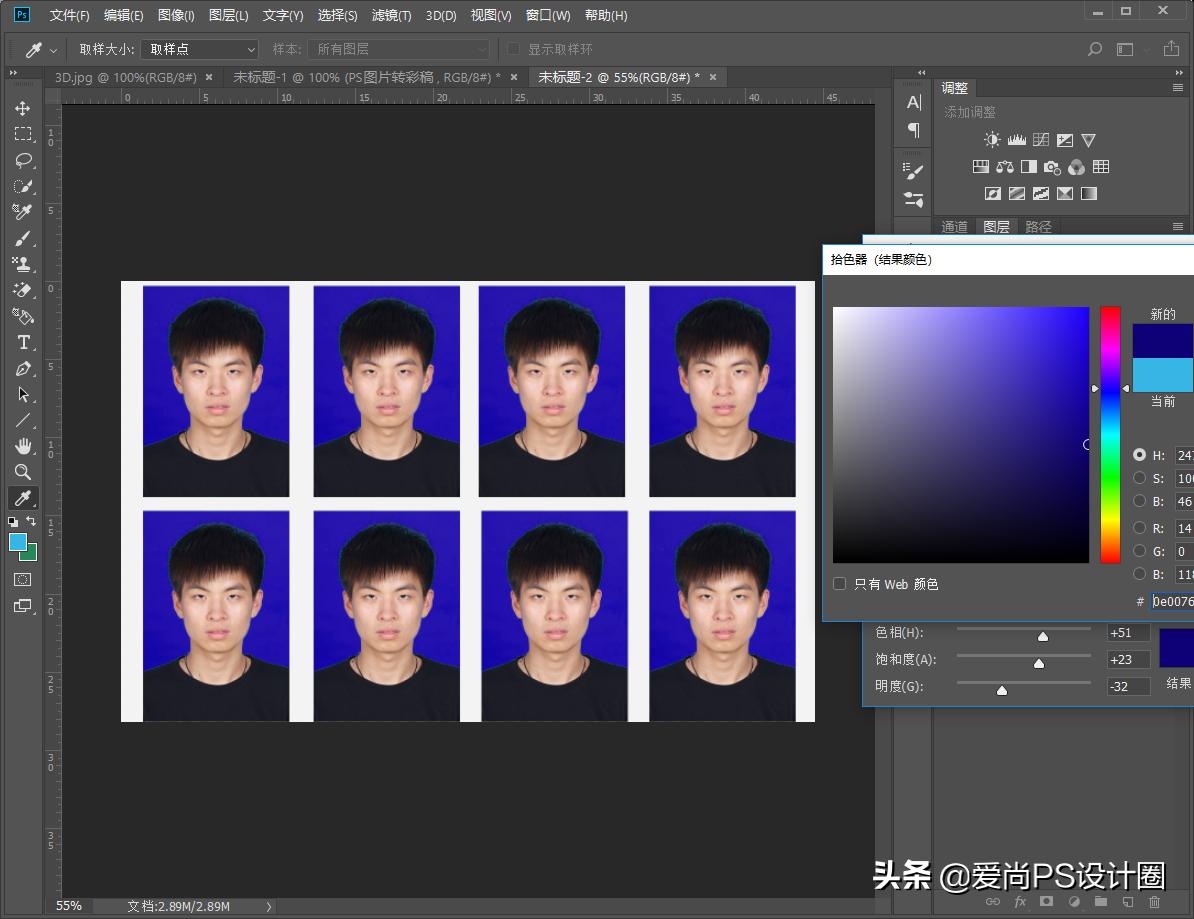Select the Zoom tool in toolbar
This screenshot has width=1194, height=919.
(22, 472)
